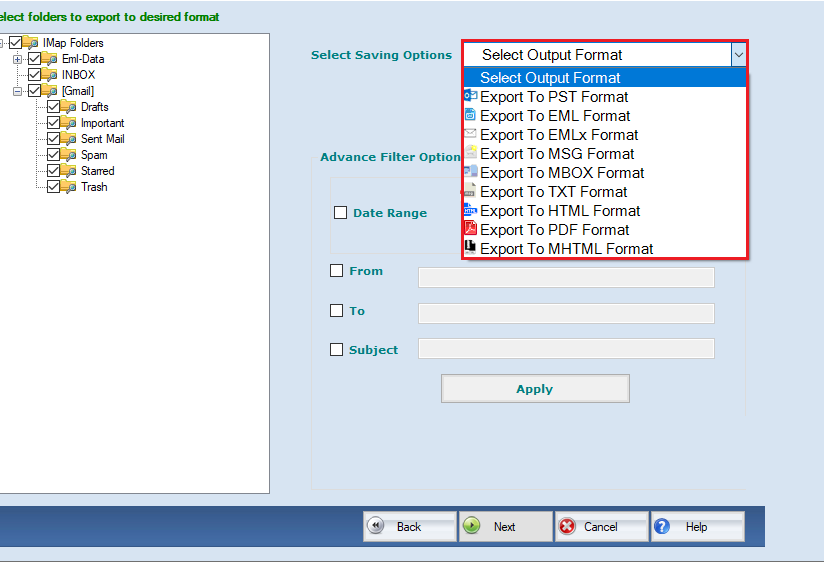
Task: Choose Export To PST Format
Action: pos(605,97)
